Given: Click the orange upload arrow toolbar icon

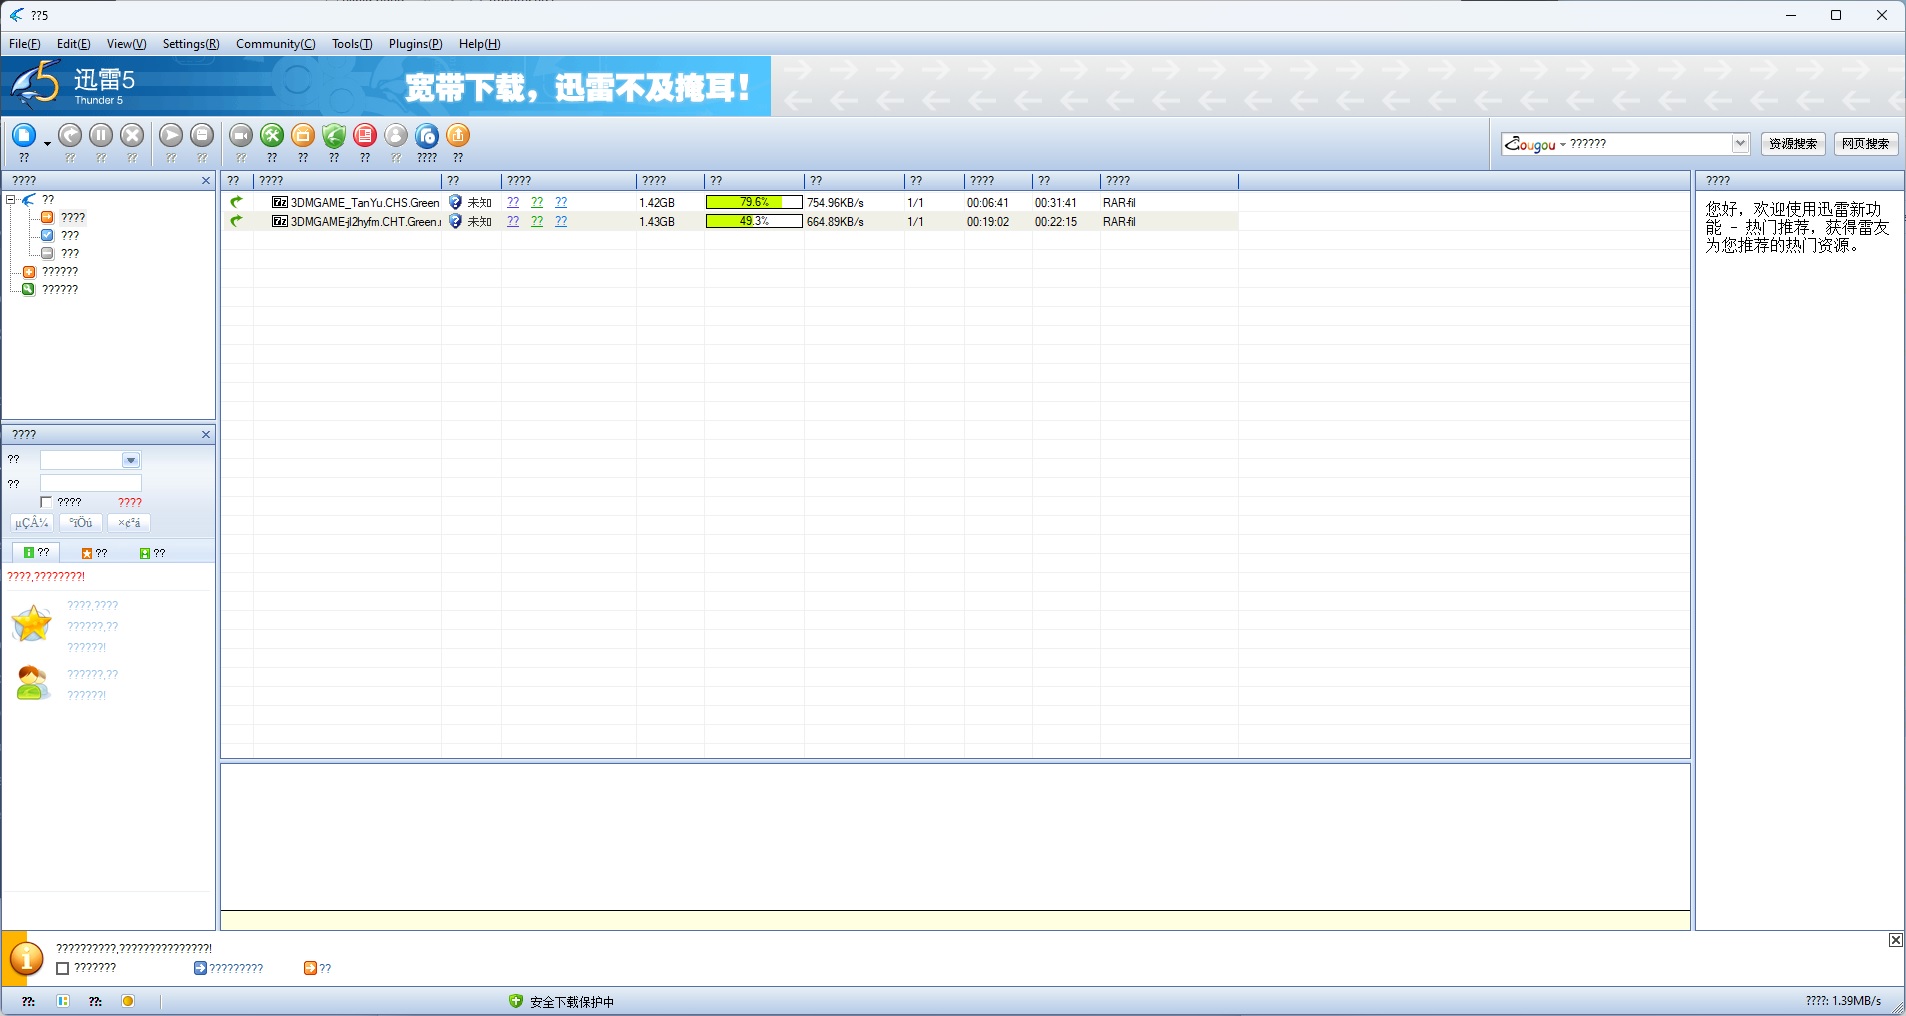Looking at the screenshot, I should pyautogui.click(x=458, y=135).
